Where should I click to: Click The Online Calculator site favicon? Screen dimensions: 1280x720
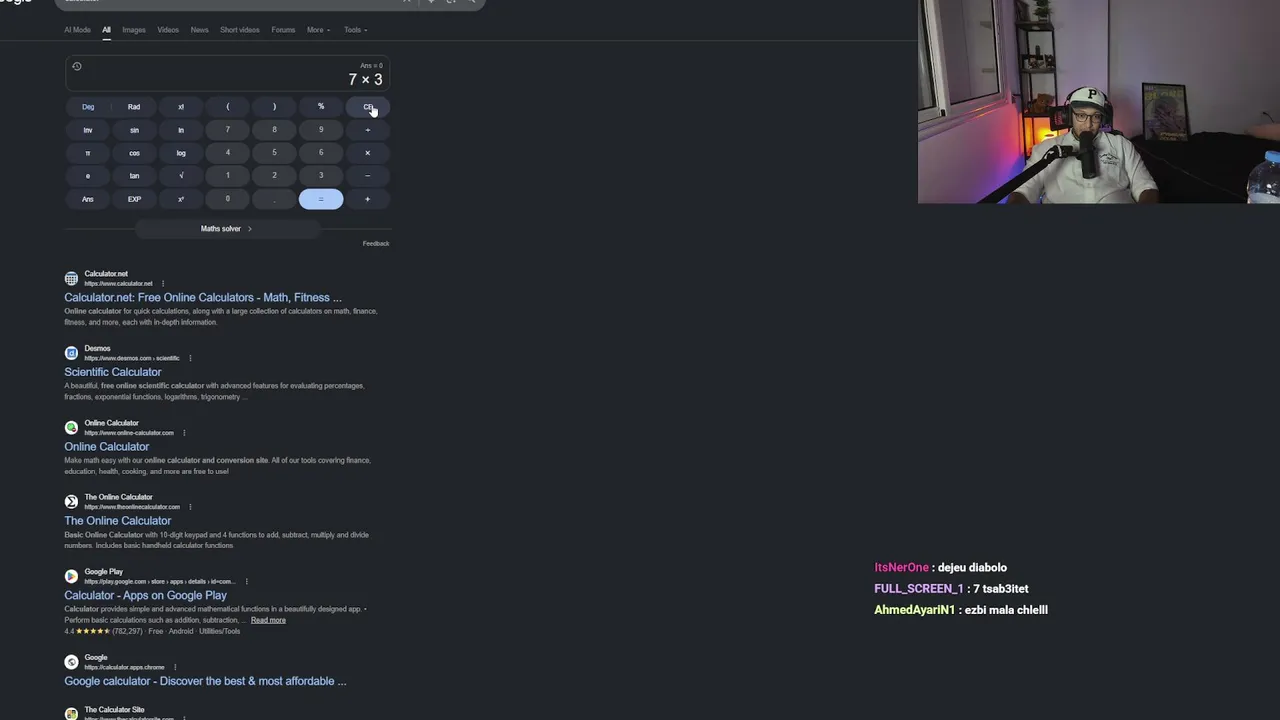tap(71, 502)
